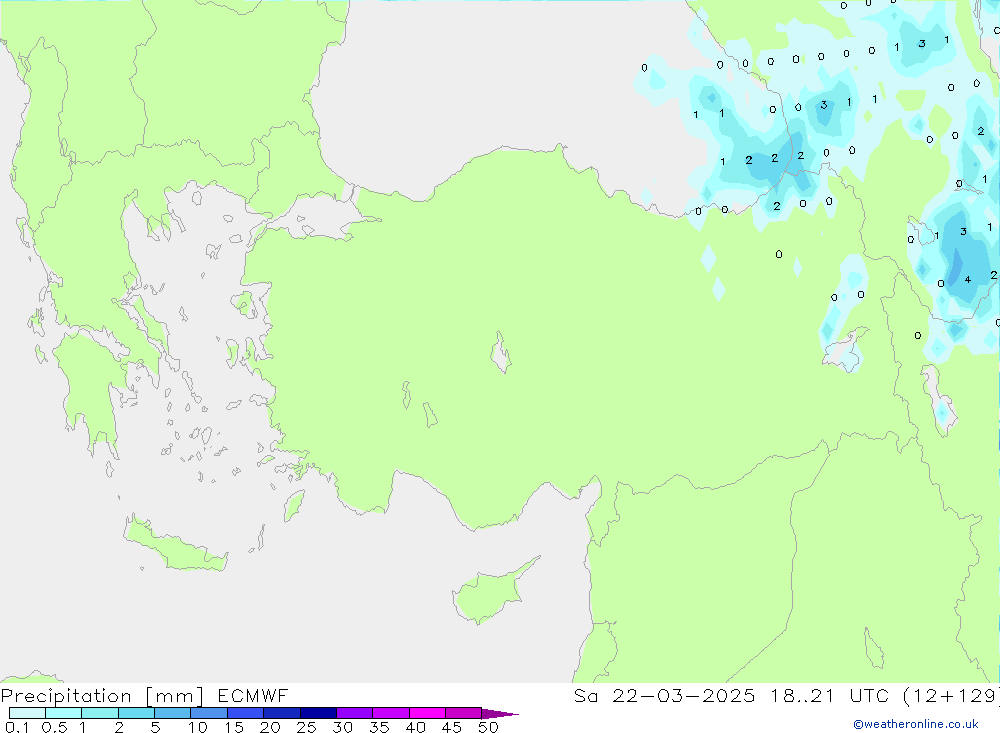Viewport: 1000px width, 733px height.
Task: Click the 30–35 mm purple legend swatch
Action: [354, 713]
